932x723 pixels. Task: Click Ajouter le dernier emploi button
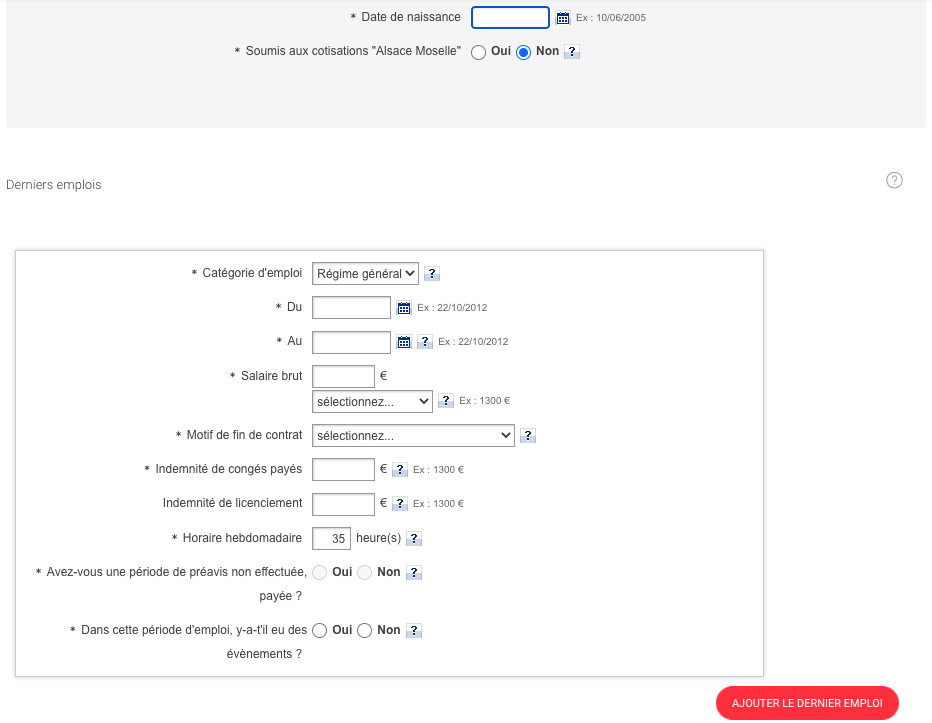coord(807,704)
